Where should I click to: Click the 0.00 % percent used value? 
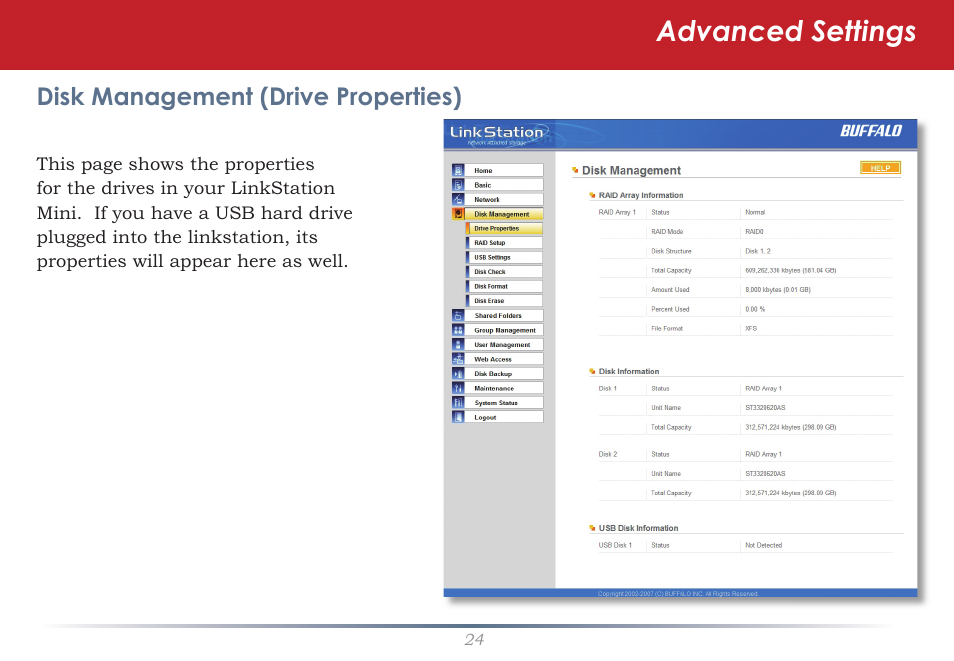[x=755, y=309]
